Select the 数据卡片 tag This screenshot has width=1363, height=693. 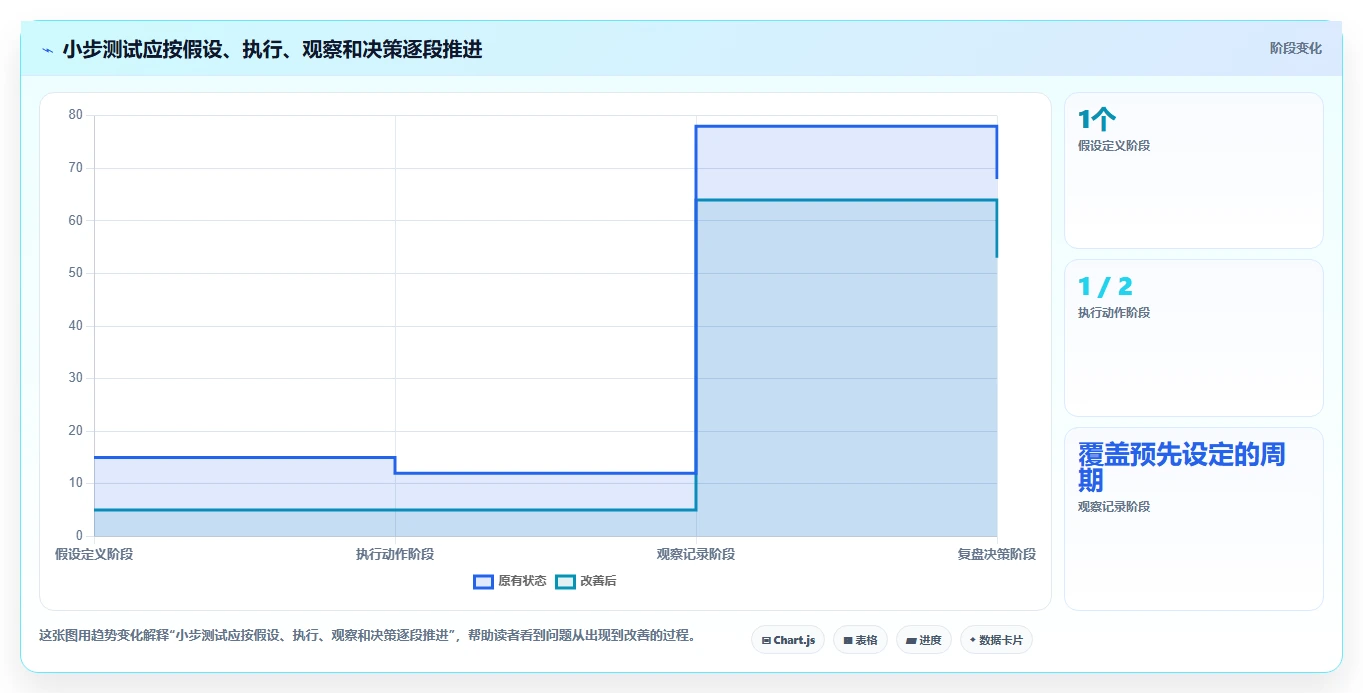pyautogui.click(x=996, y=640)
